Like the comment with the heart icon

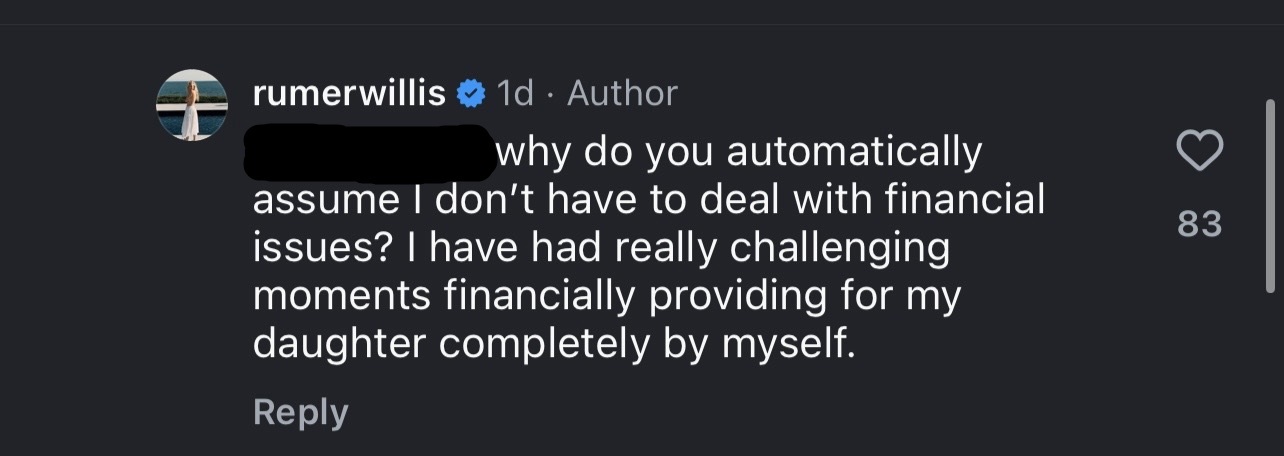coord(1198,152)
